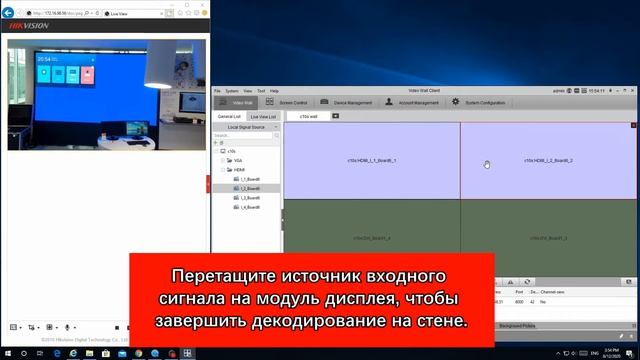The image size is (640, 360).
Task: Click the green plus add icon
Action: pos(216,143)
